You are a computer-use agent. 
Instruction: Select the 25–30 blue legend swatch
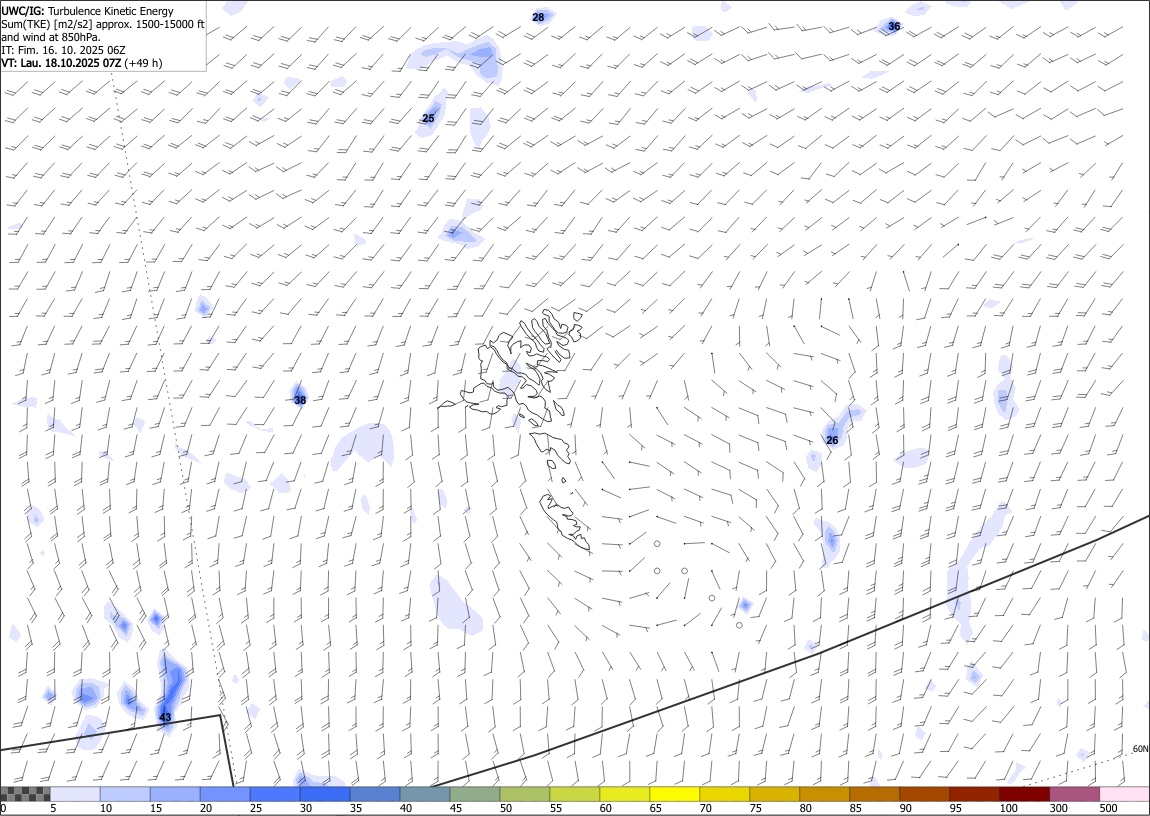(275, 794)
